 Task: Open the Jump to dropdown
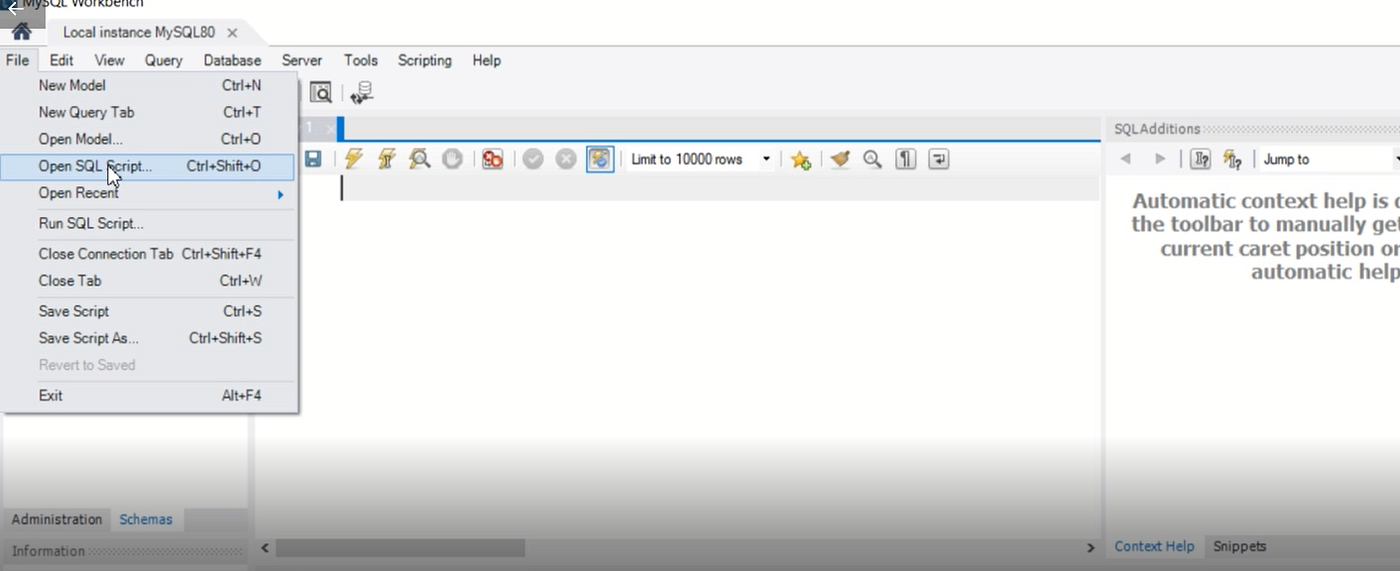point(1328,159)
